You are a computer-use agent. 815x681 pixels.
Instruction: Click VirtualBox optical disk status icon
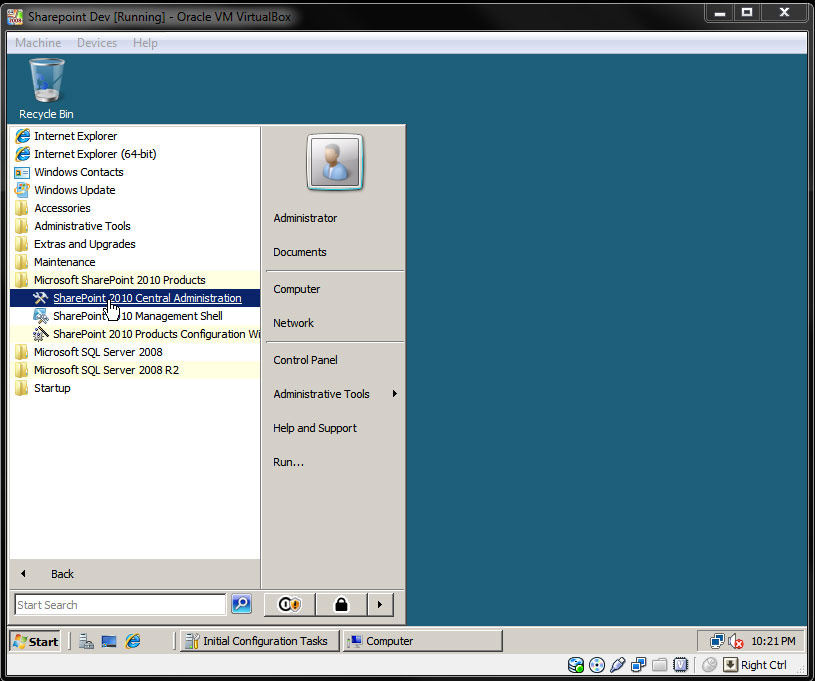click(x=597, y=665)
